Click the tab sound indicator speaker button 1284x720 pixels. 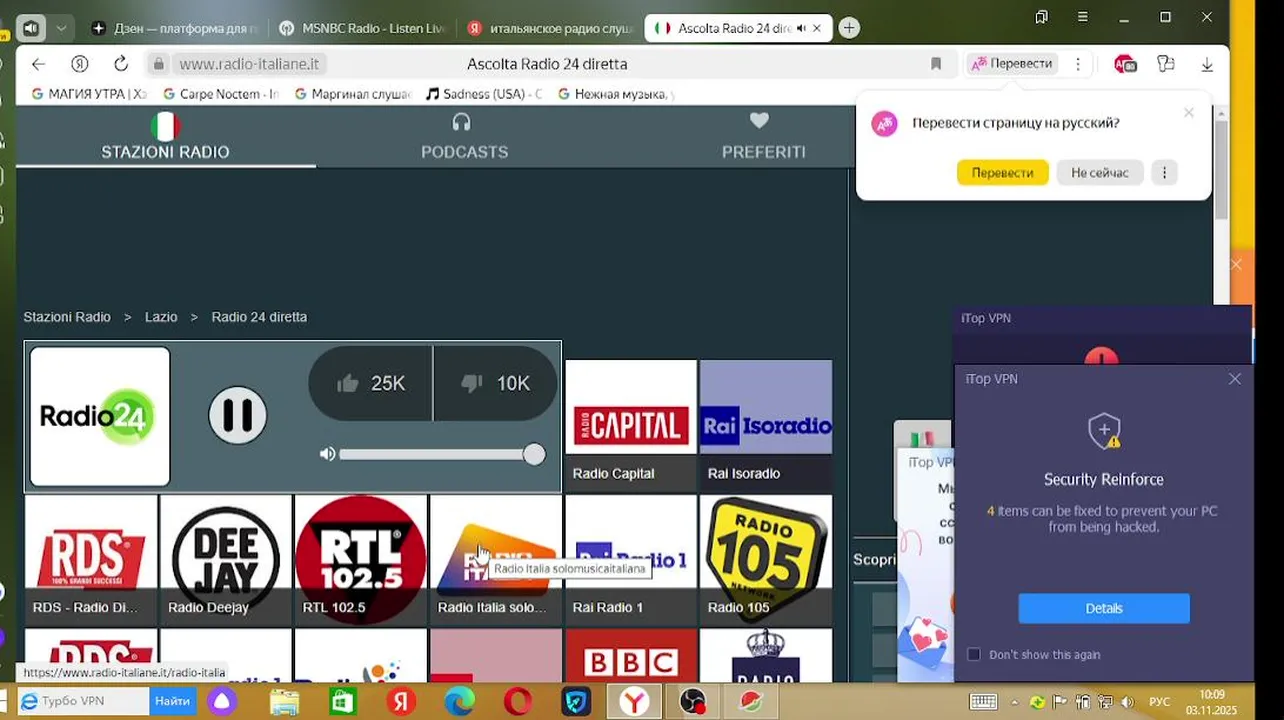[30, 28]
